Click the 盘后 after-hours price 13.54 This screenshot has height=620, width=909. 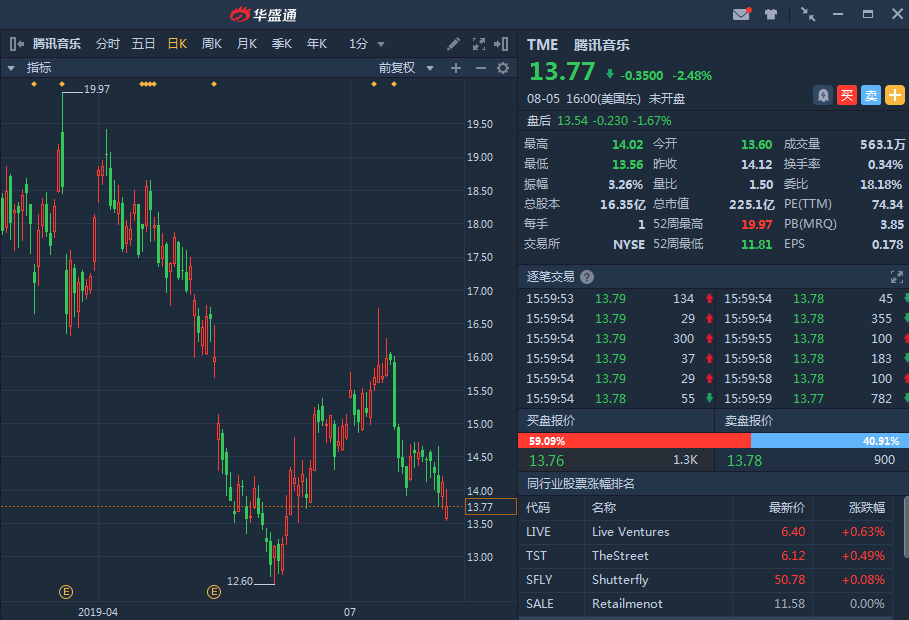pos(572,121)
